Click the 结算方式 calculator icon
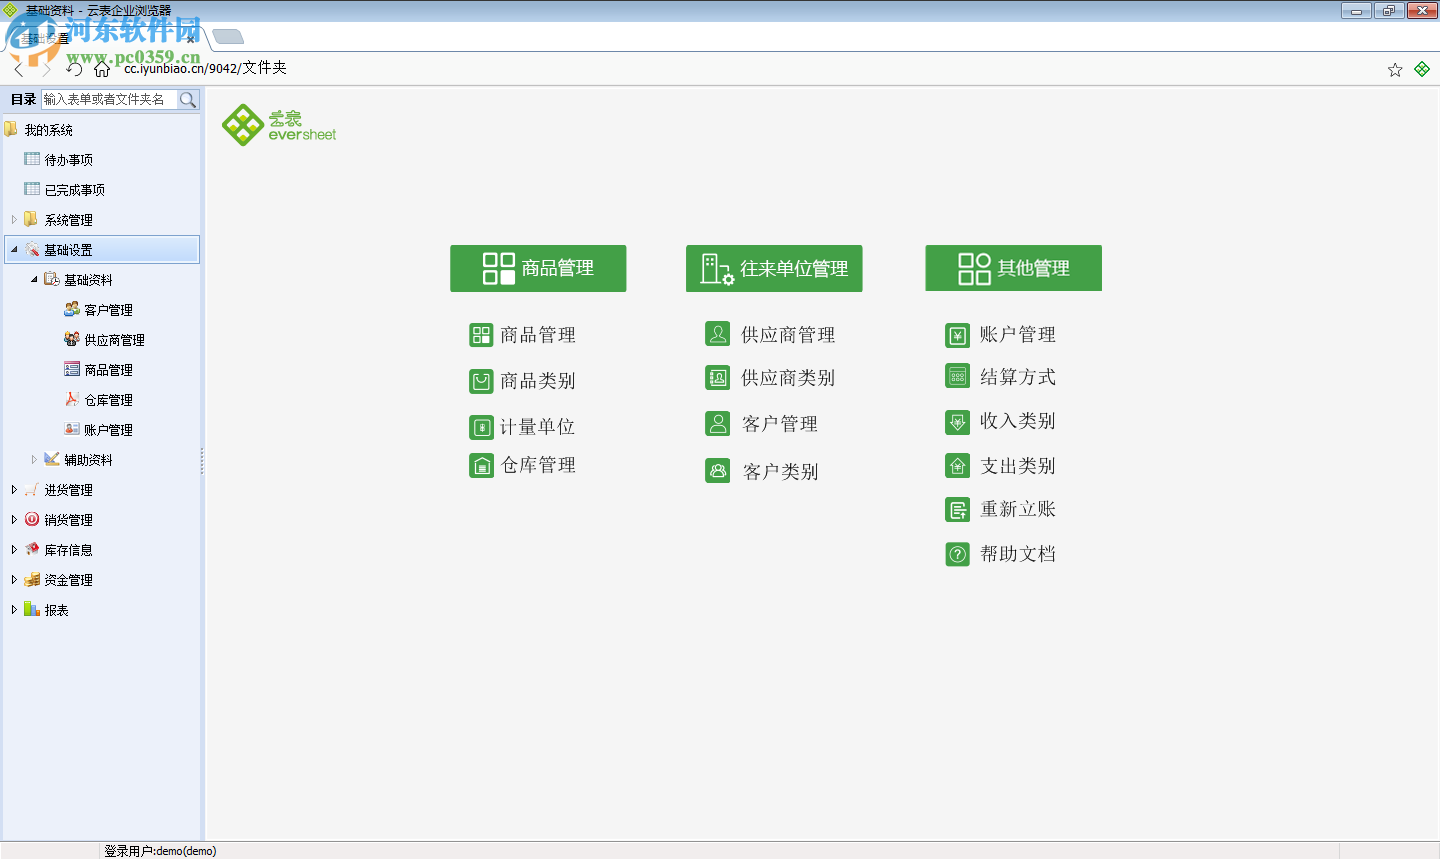This screenshot has height=860, width=1440. click(957, 376)
